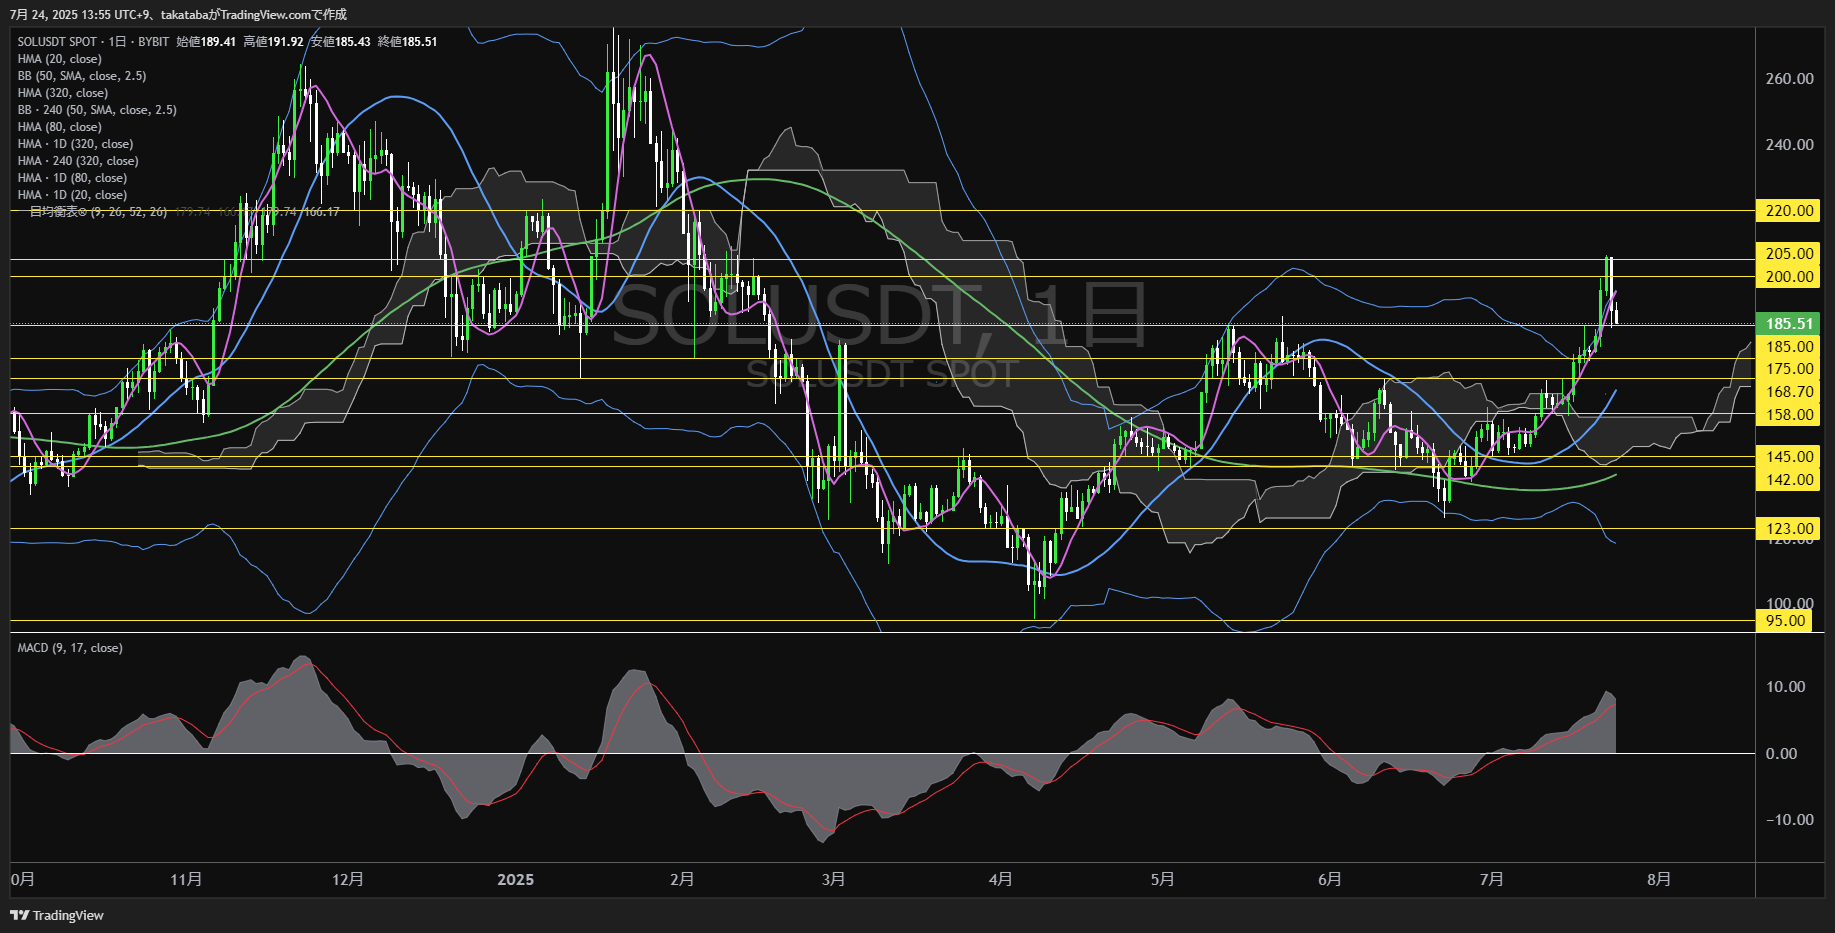Click the 4月 time axis label
Viewport: 1835px width, 933px height.
[1000, 879]
